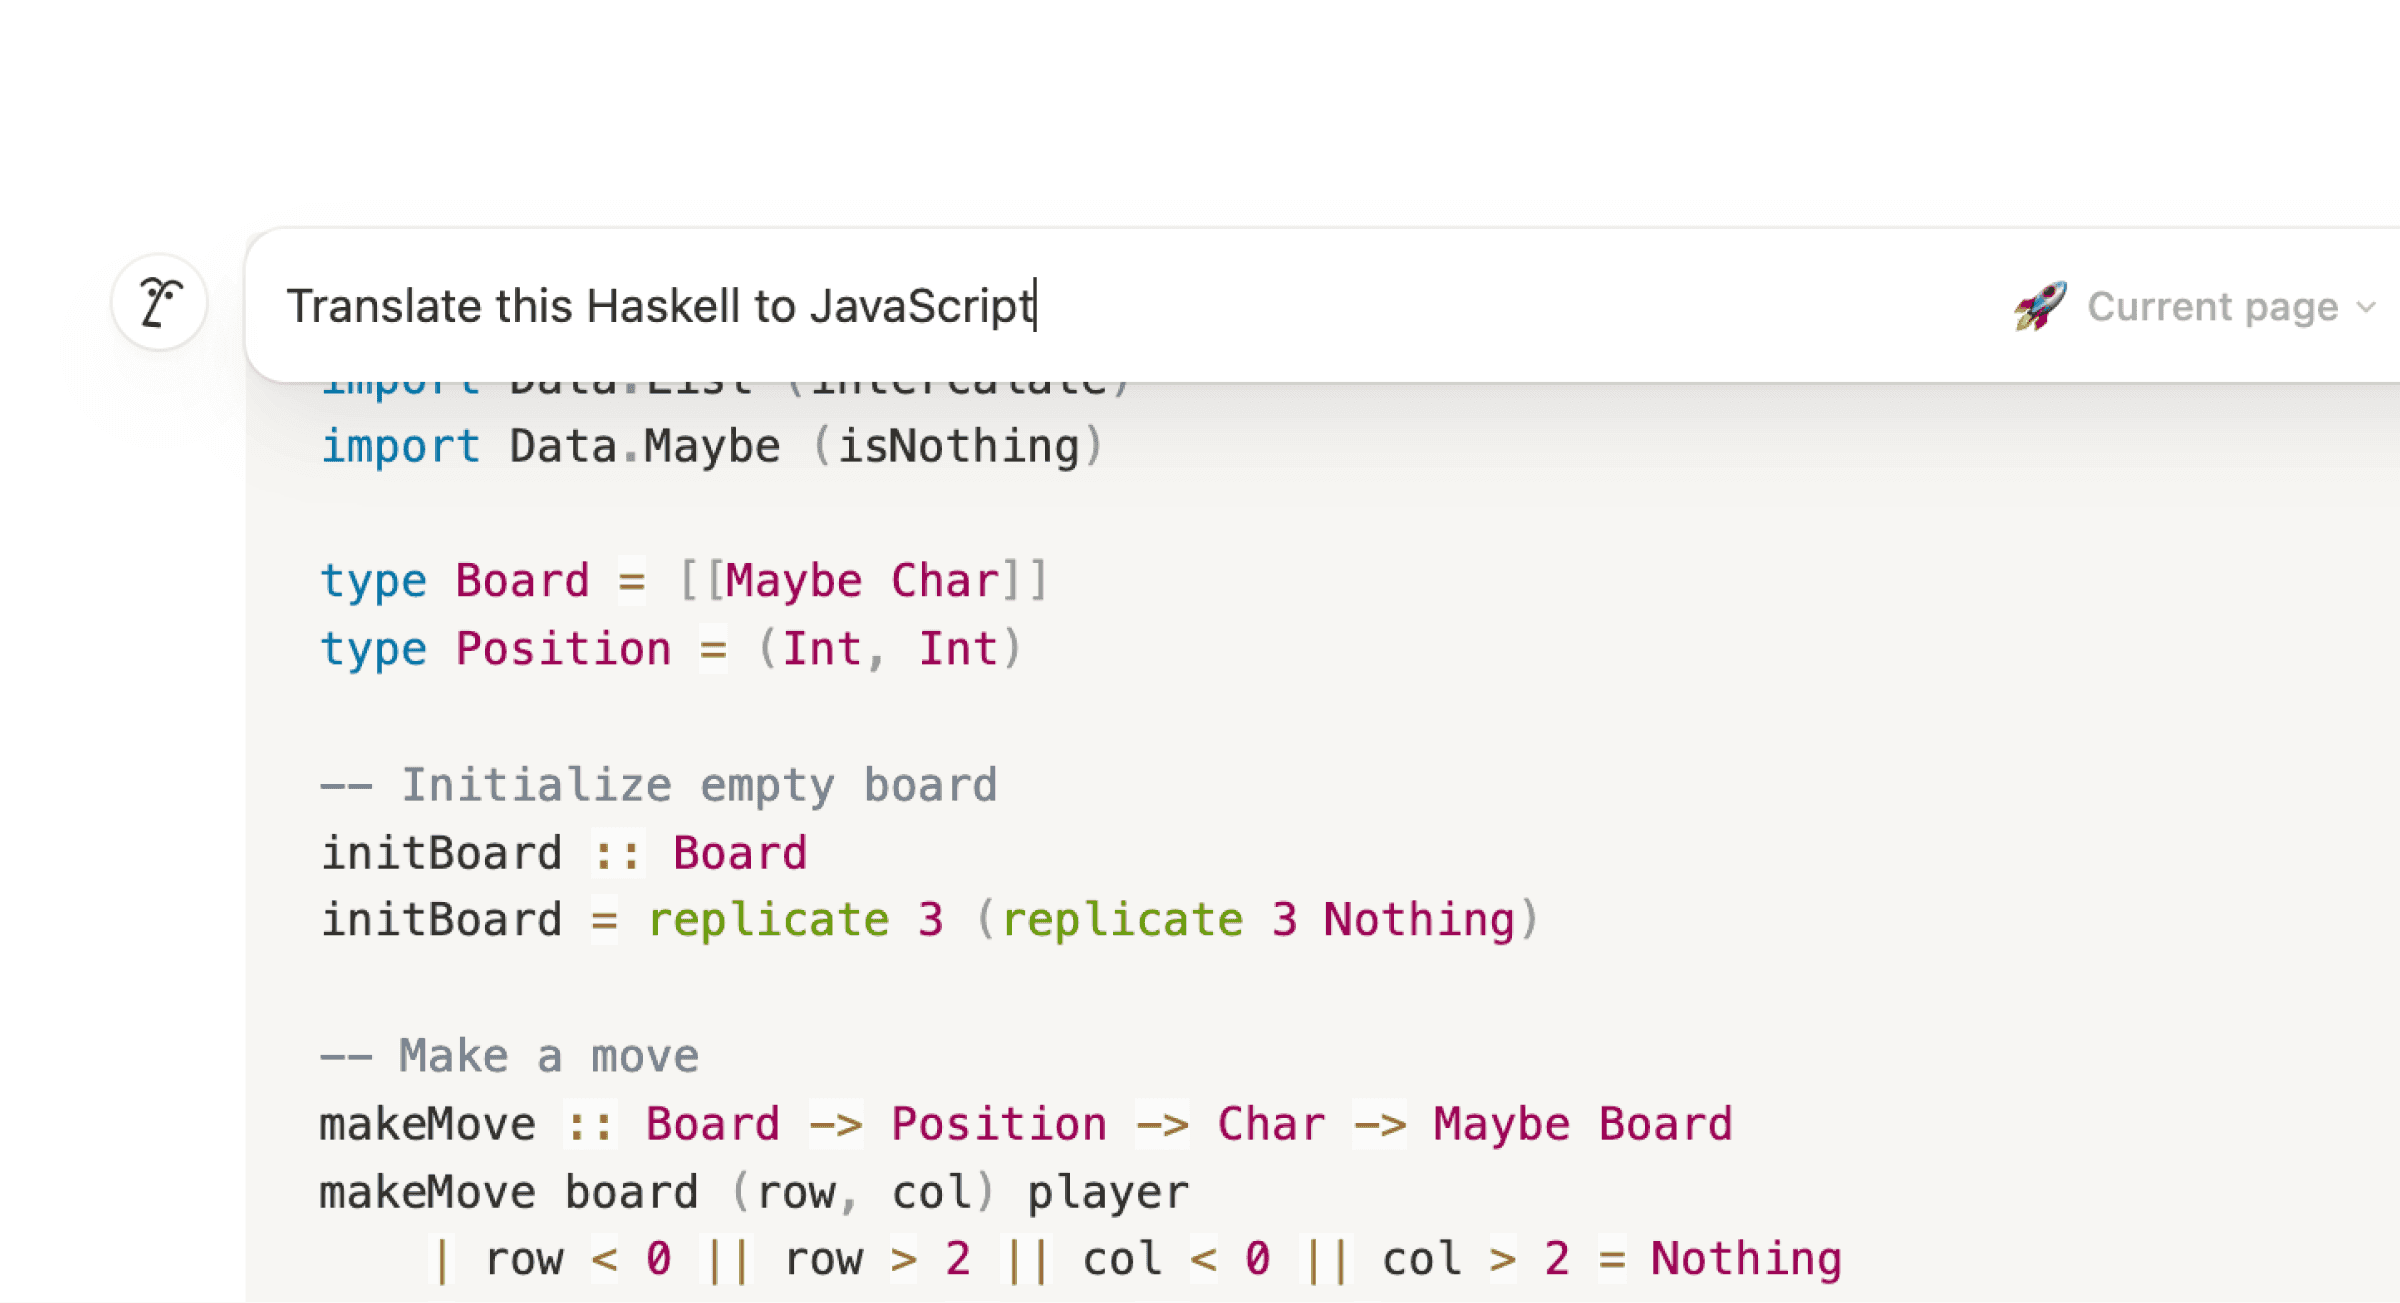Click the Notion AI face icon
Viewport: 2400px width, 1303px height.
coord(160,302)
